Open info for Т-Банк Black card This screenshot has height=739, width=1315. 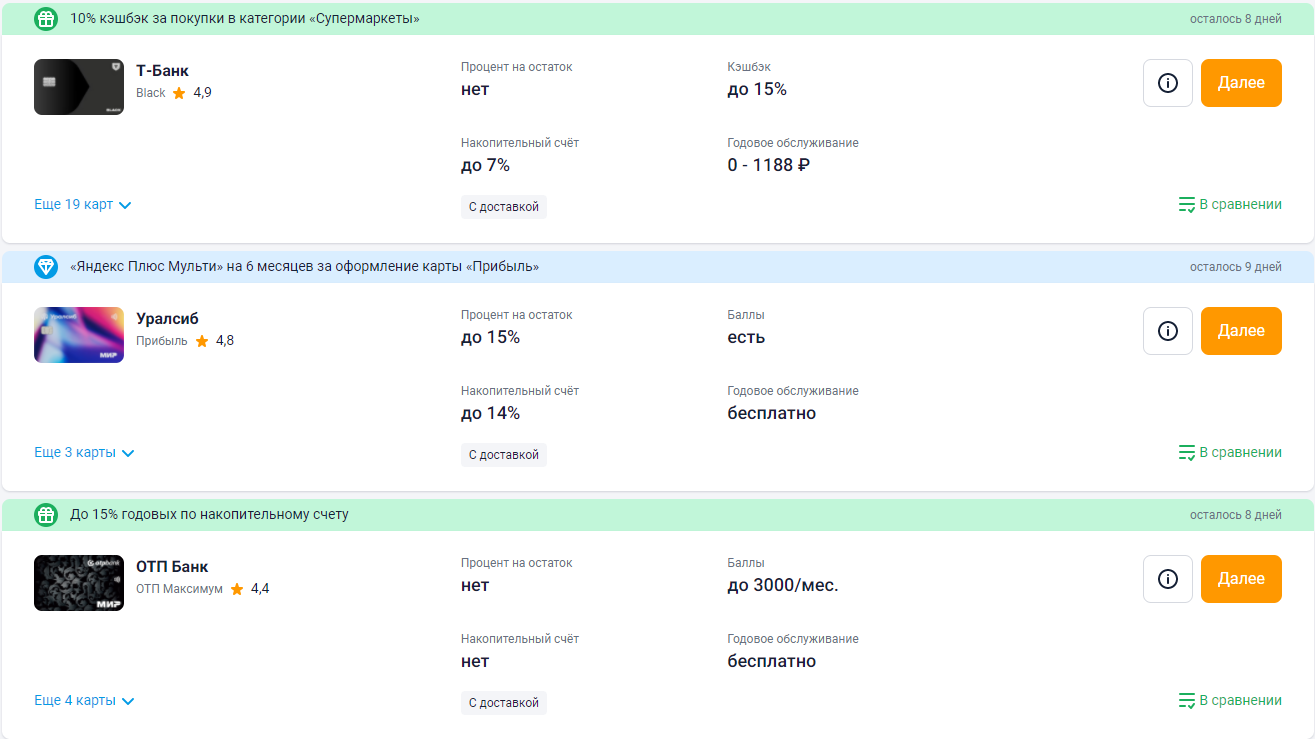(x=1168, y=83)
